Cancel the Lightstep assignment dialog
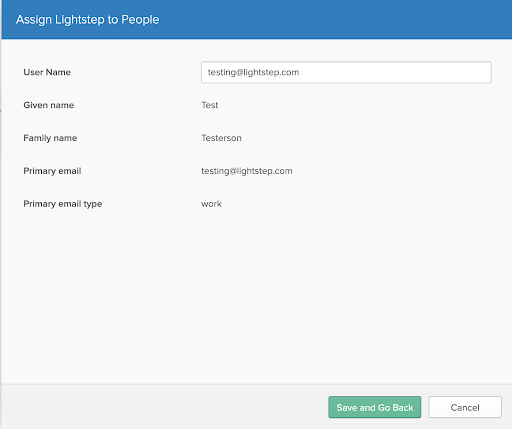The width and height of the screenshot is (512, 429). [x=465, y=407]
